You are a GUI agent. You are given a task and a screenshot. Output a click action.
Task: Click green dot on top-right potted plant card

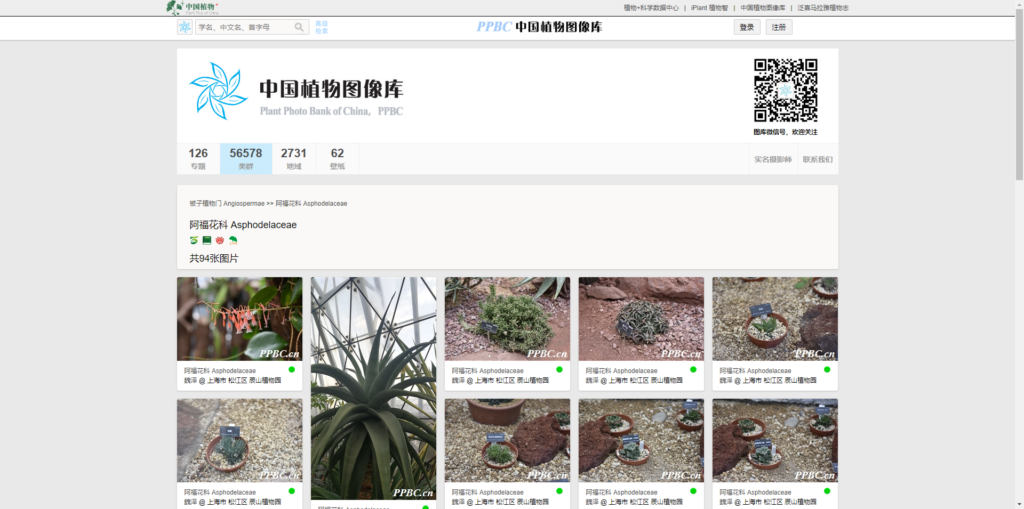coord(827,370)
